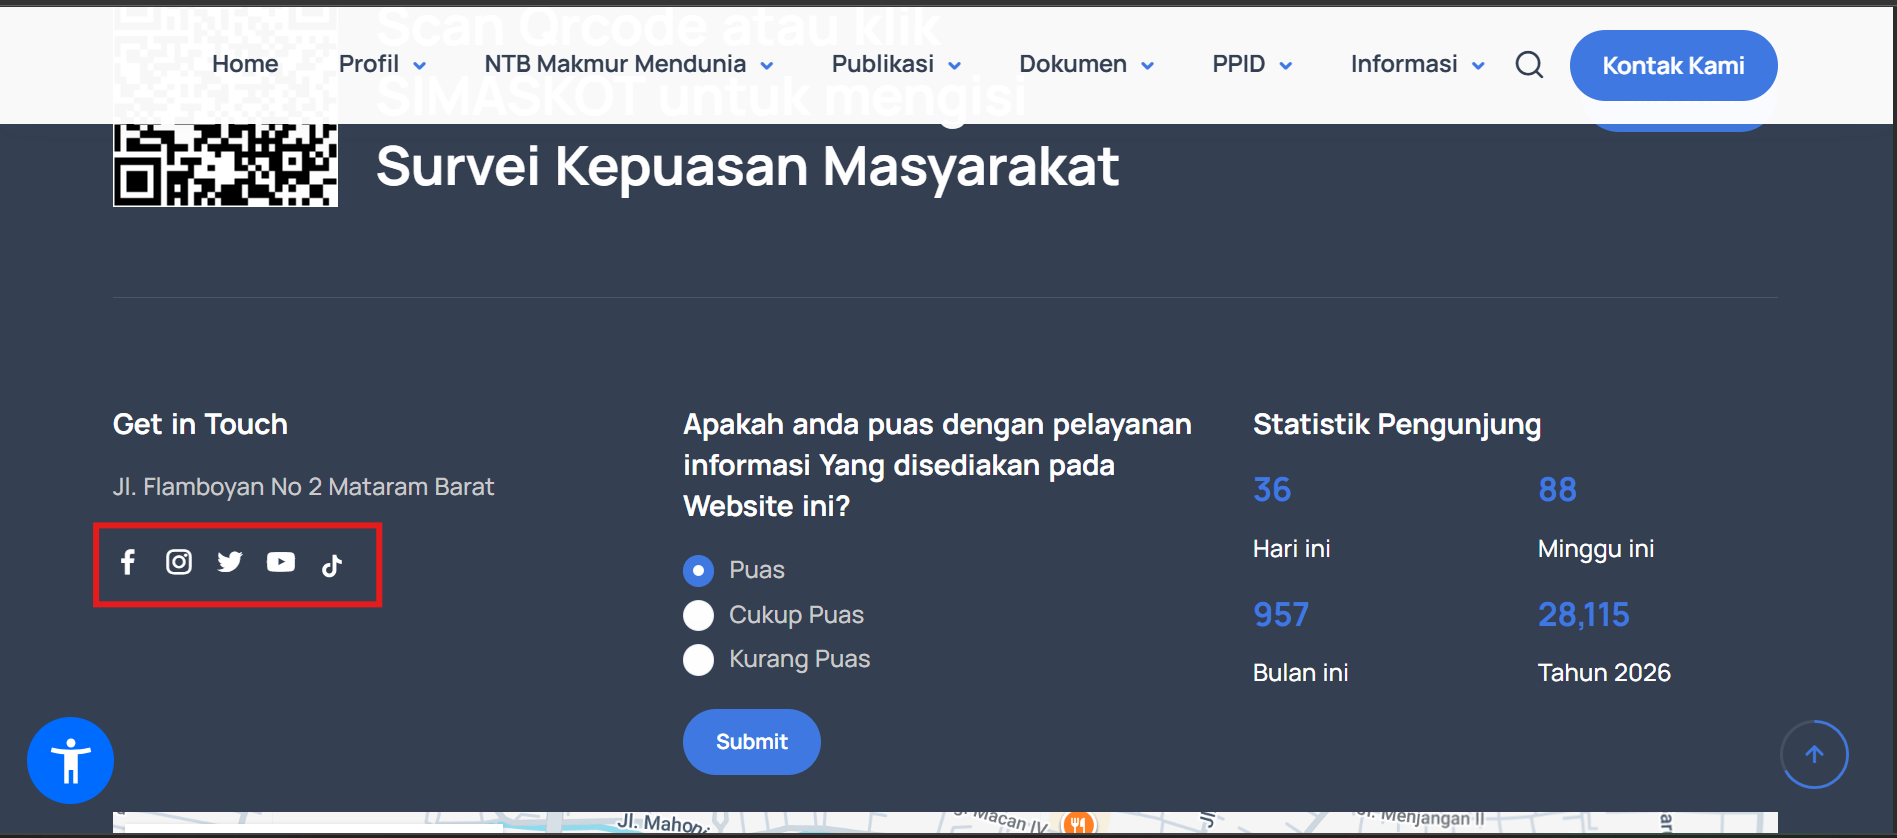
Task: Click the Kontak Kami button
Action: [1674, 65]
